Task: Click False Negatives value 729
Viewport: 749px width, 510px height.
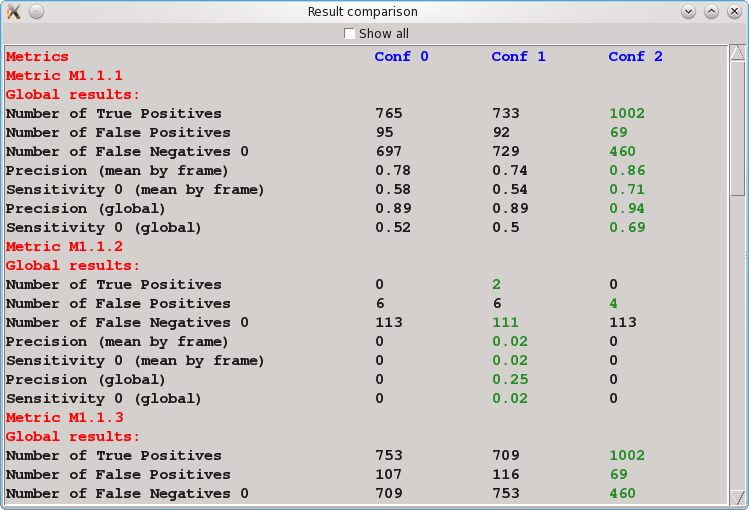Action: pyautogui.click(x=506, y=151)
